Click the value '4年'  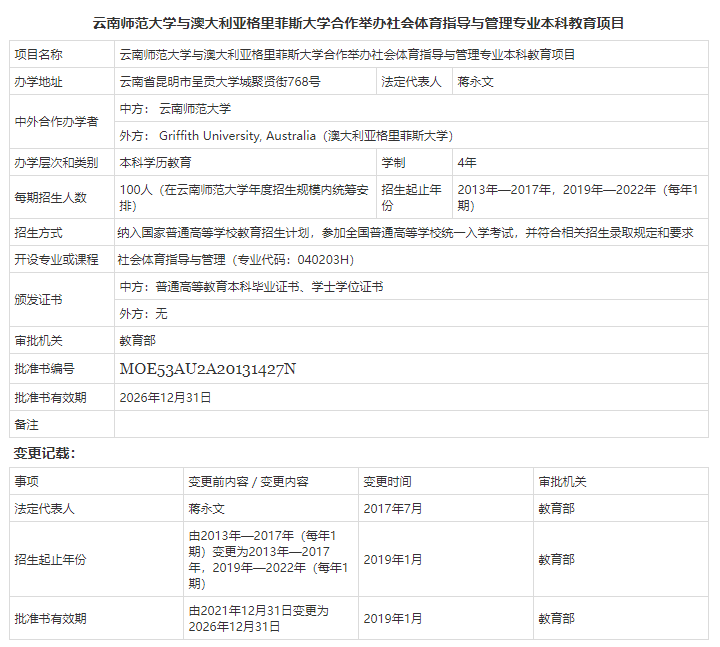467,163
